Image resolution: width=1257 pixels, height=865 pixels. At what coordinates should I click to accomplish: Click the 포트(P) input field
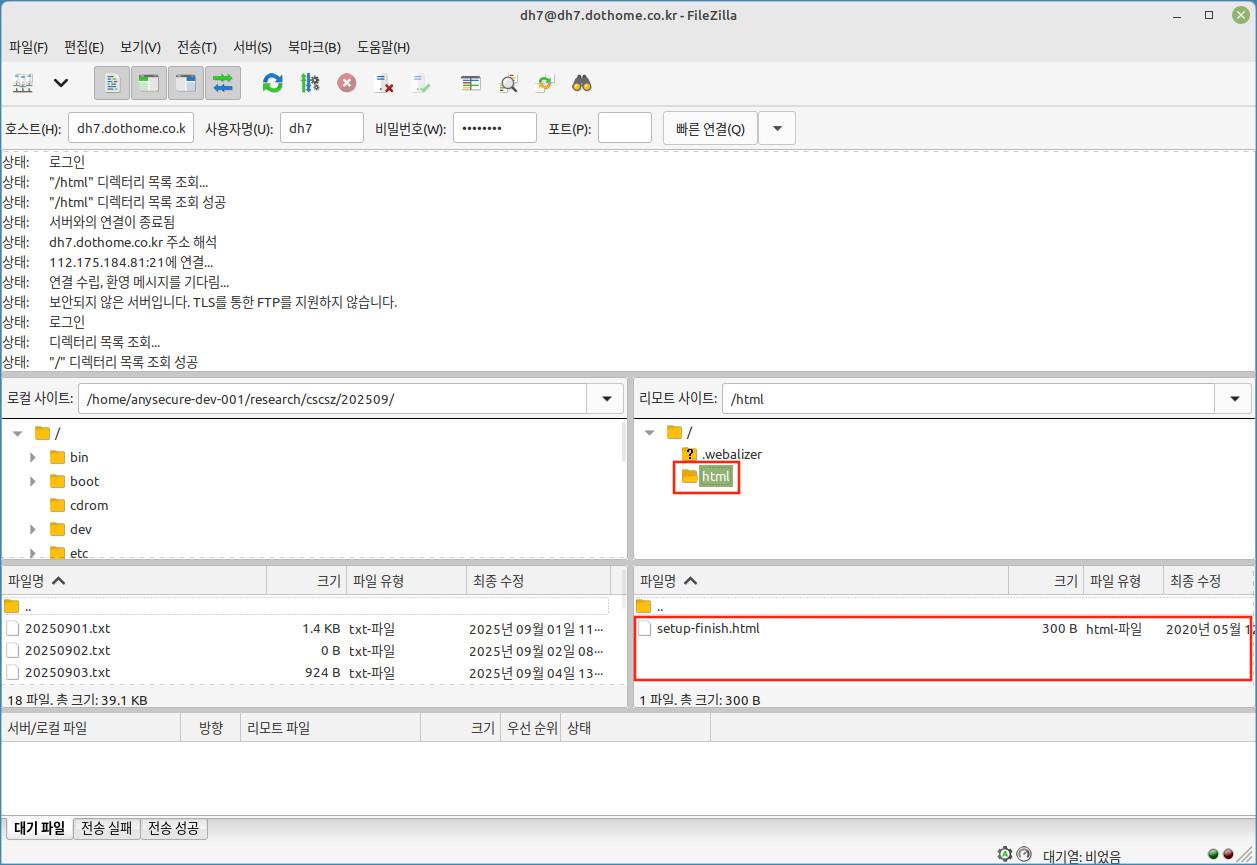point(624,128)
